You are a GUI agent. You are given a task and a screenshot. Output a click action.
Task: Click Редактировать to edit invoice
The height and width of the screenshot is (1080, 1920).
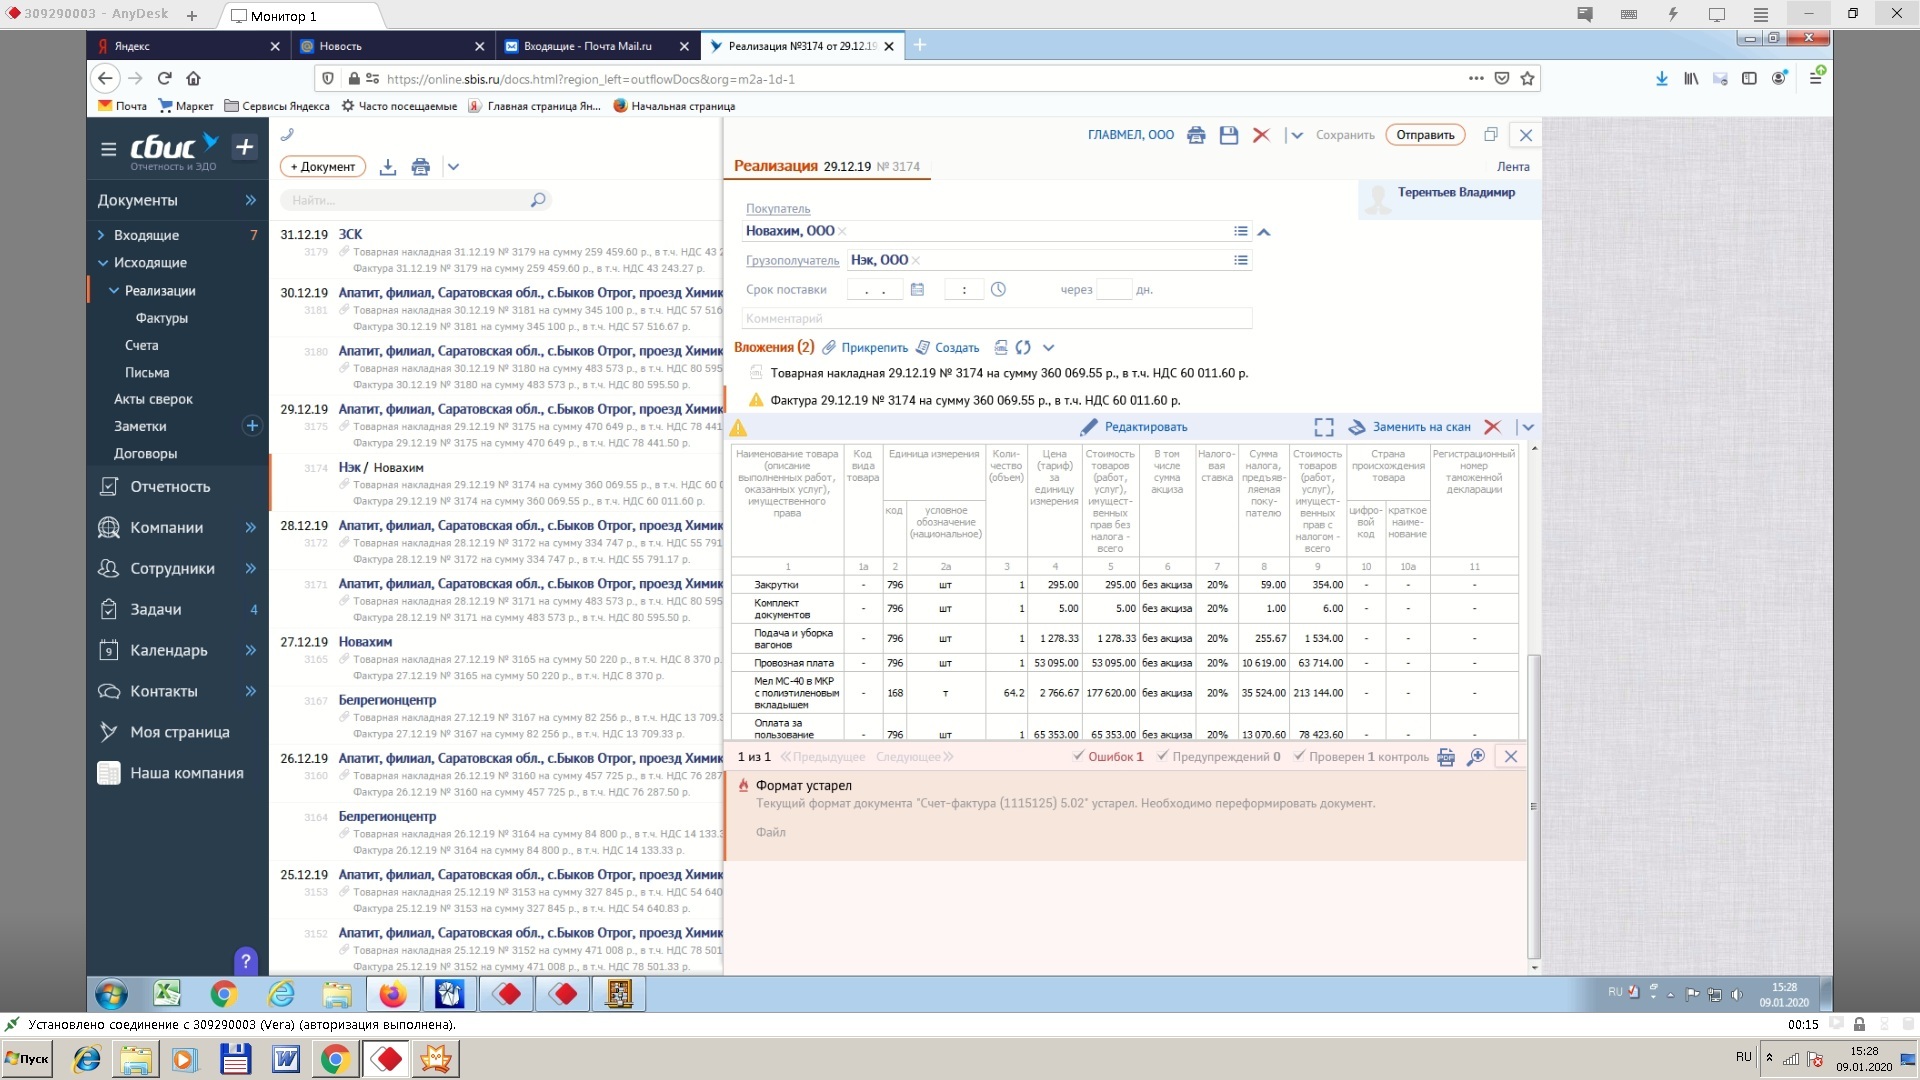click(x=1146, y=427)
